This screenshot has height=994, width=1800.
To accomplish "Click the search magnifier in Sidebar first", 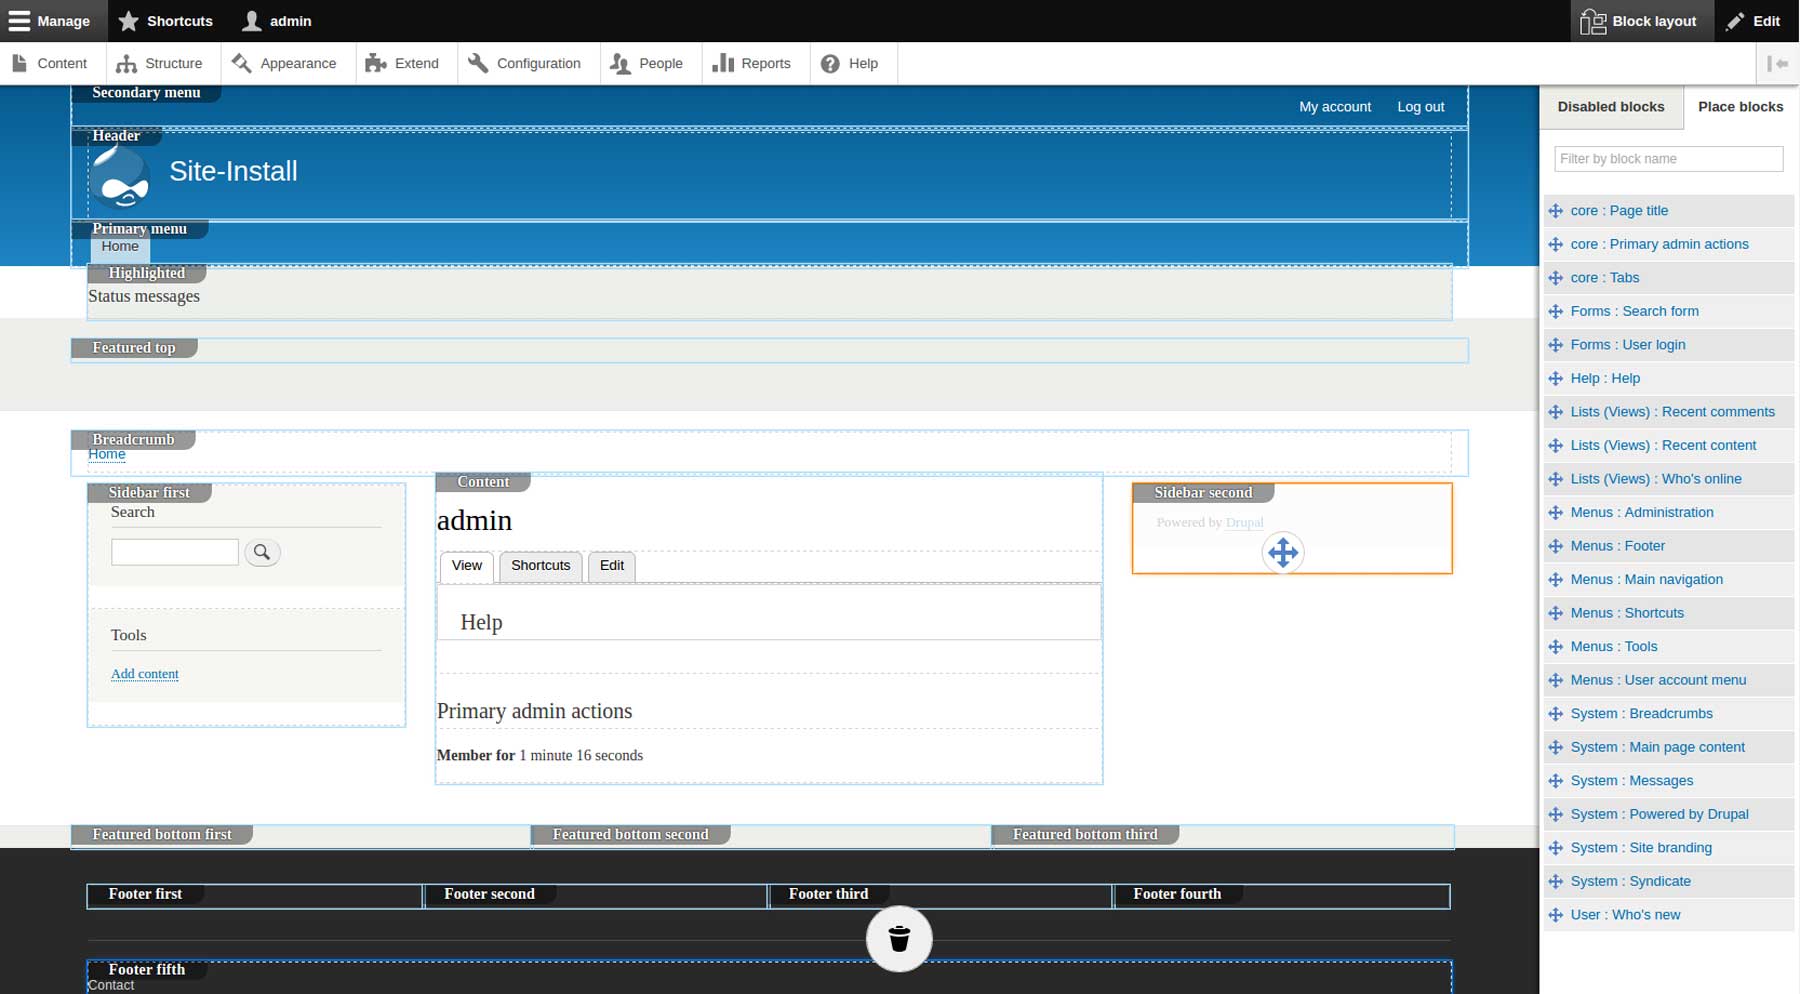I will point(262,552).
